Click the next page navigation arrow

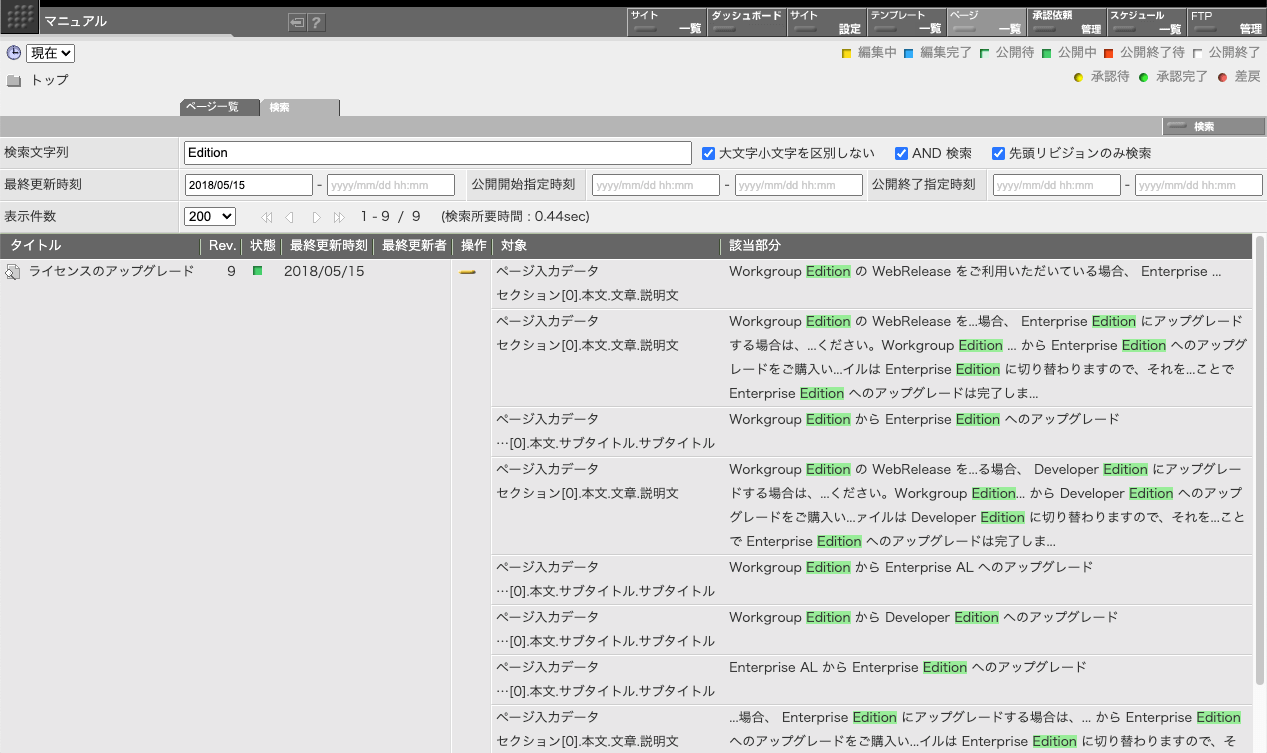pos(316,217)
